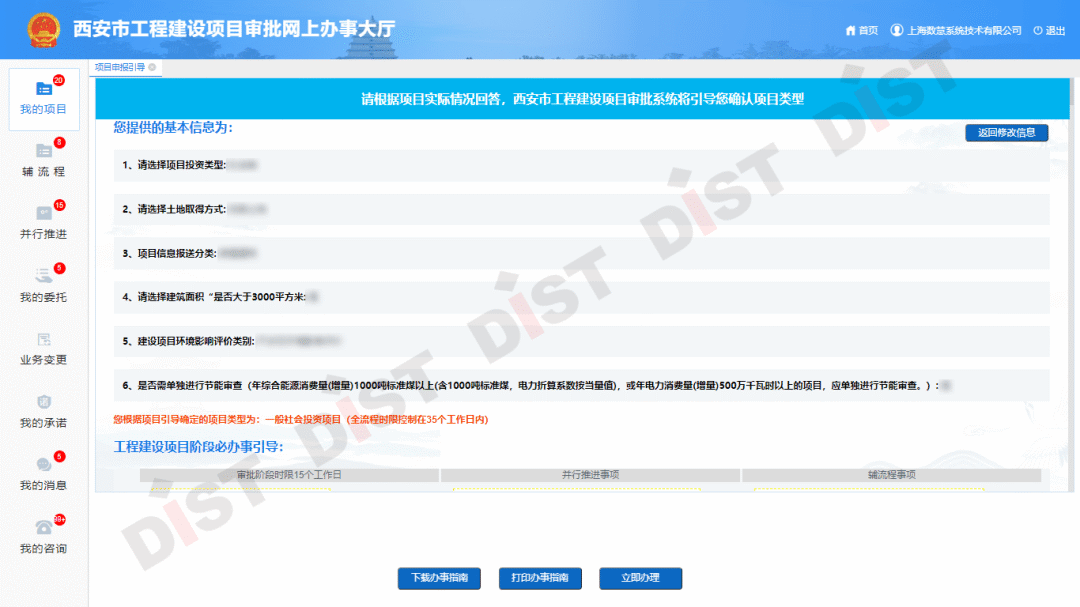Click the 返回修改信息 button
The height and width of the screenshot is (607, 1080).
pos(1006,133)
